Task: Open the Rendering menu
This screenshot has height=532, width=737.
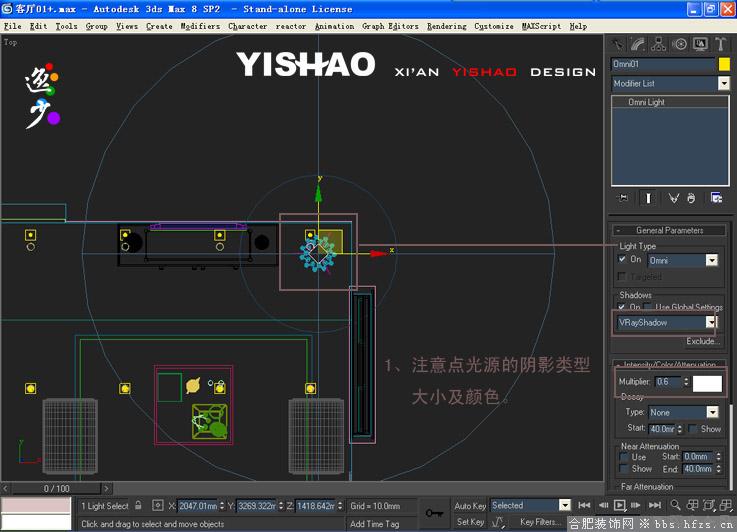Action: (447, 26)
